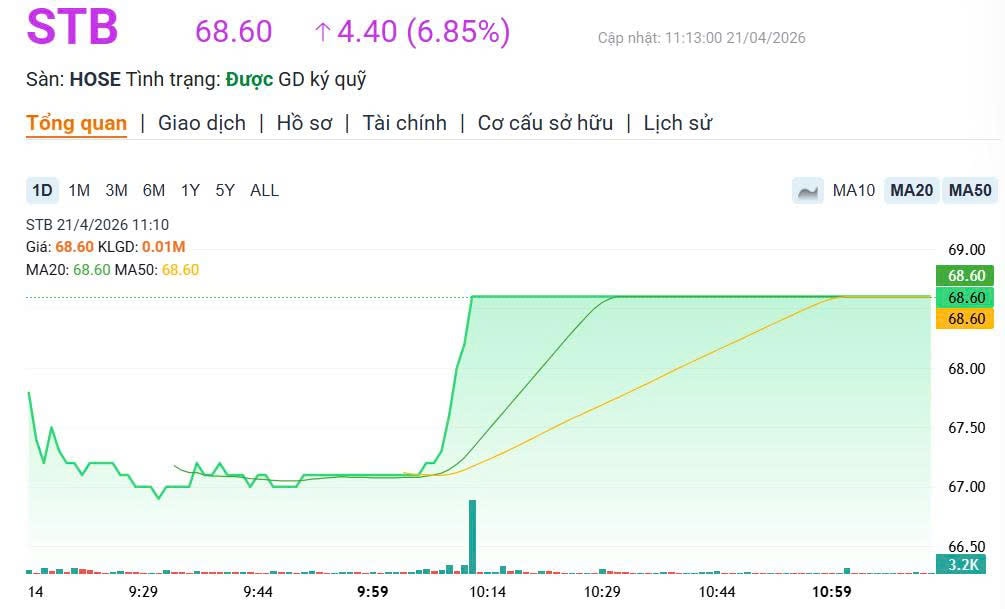
Task: Turn off the MA50 moving average
Action: [970, 190]
